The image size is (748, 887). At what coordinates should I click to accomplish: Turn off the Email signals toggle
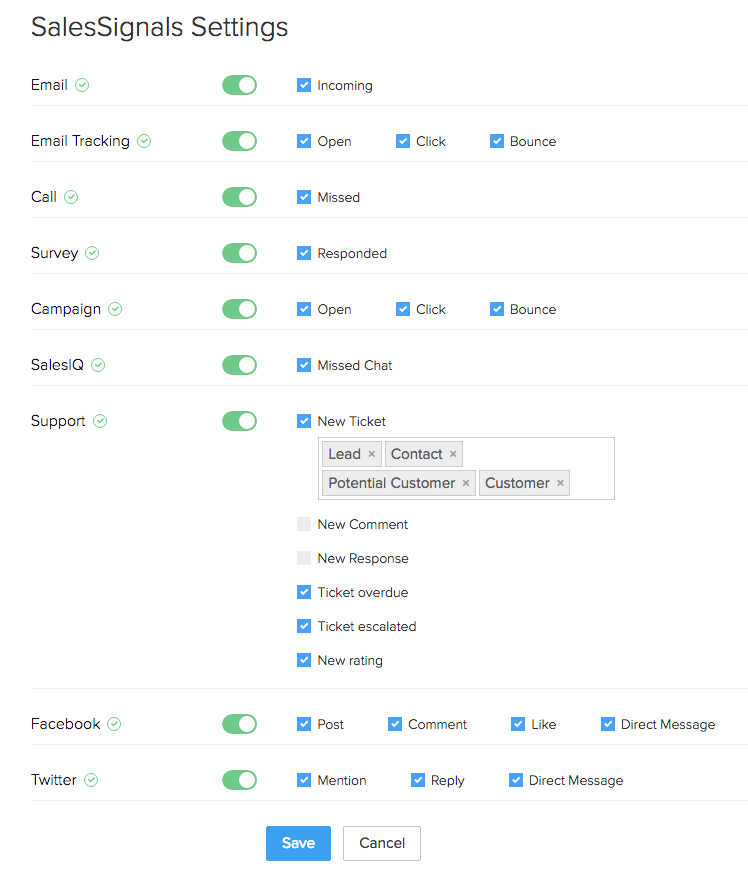pyautogui.click(x=239, y=85)
